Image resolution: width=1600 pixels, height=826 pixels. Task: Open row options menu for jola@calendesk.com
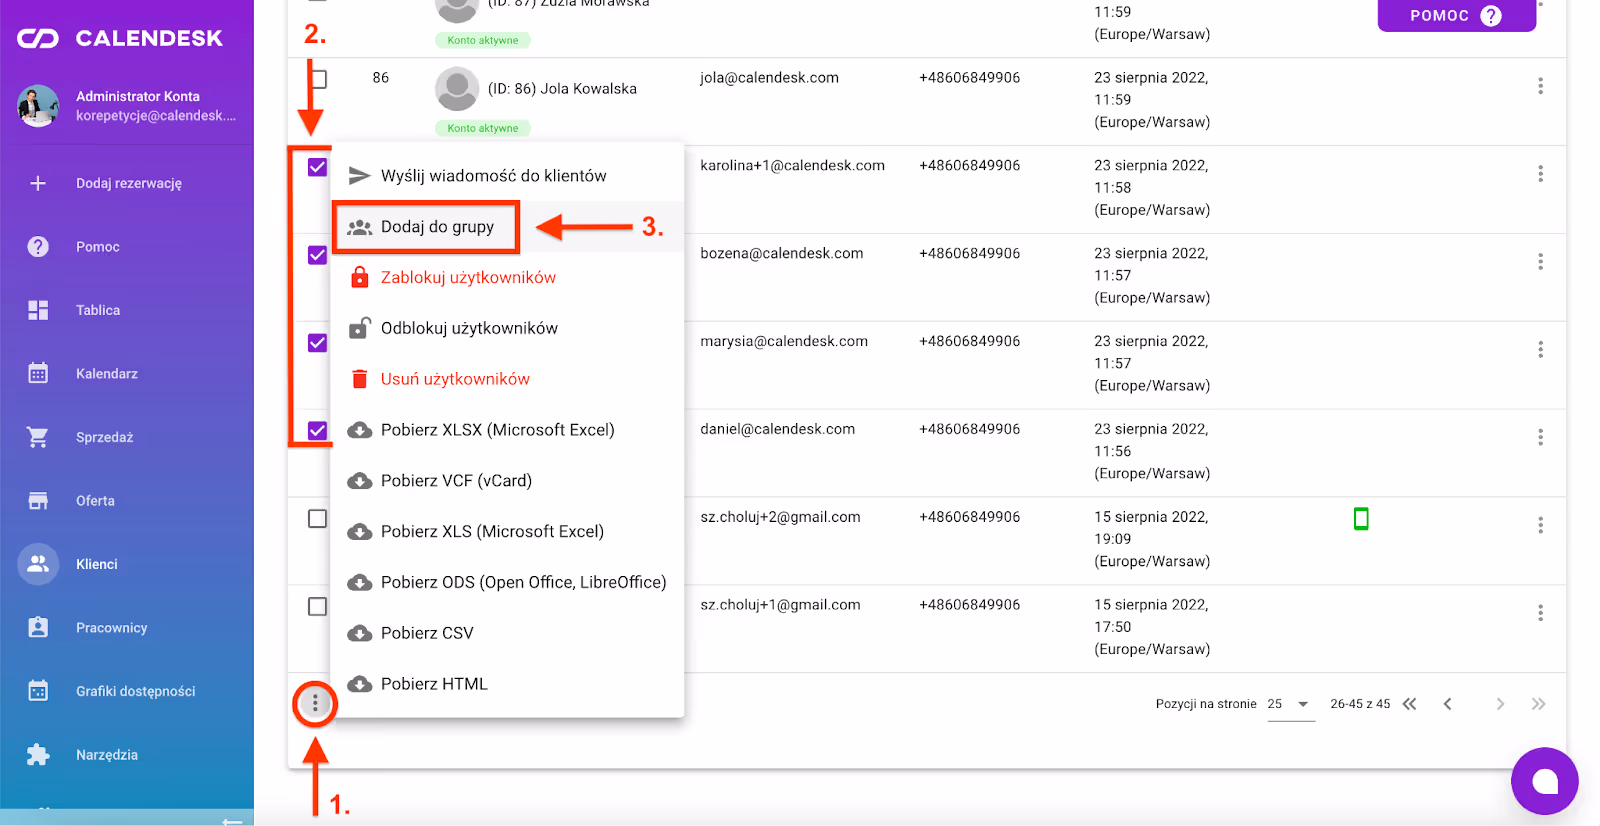(x=1540, y=86)
